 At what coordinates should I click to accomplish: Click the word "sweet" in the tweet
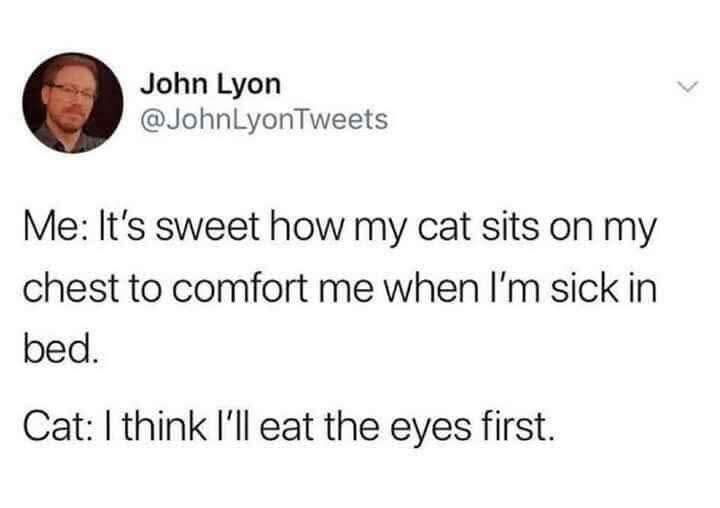pos(207,228)
